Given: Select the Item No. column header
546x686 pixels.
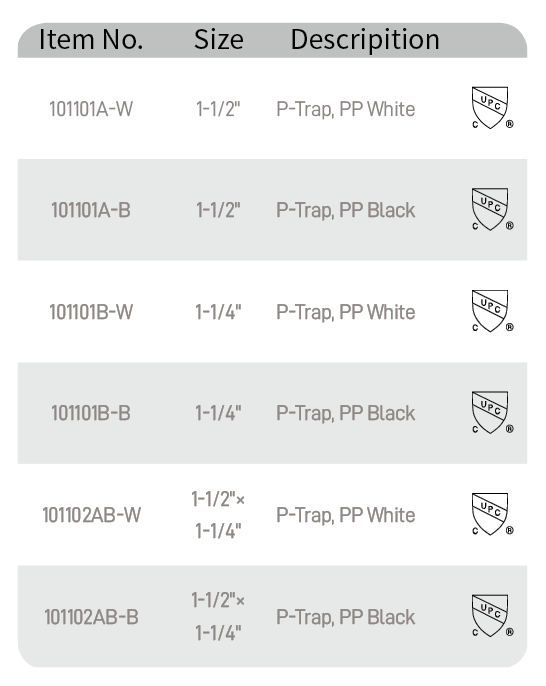Looking at the screenshot, I should [x=91, y=39].
